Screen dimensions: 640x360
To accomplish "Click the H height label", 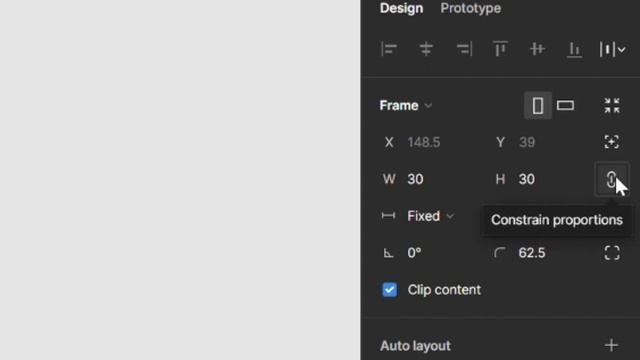I will point(500,179).
